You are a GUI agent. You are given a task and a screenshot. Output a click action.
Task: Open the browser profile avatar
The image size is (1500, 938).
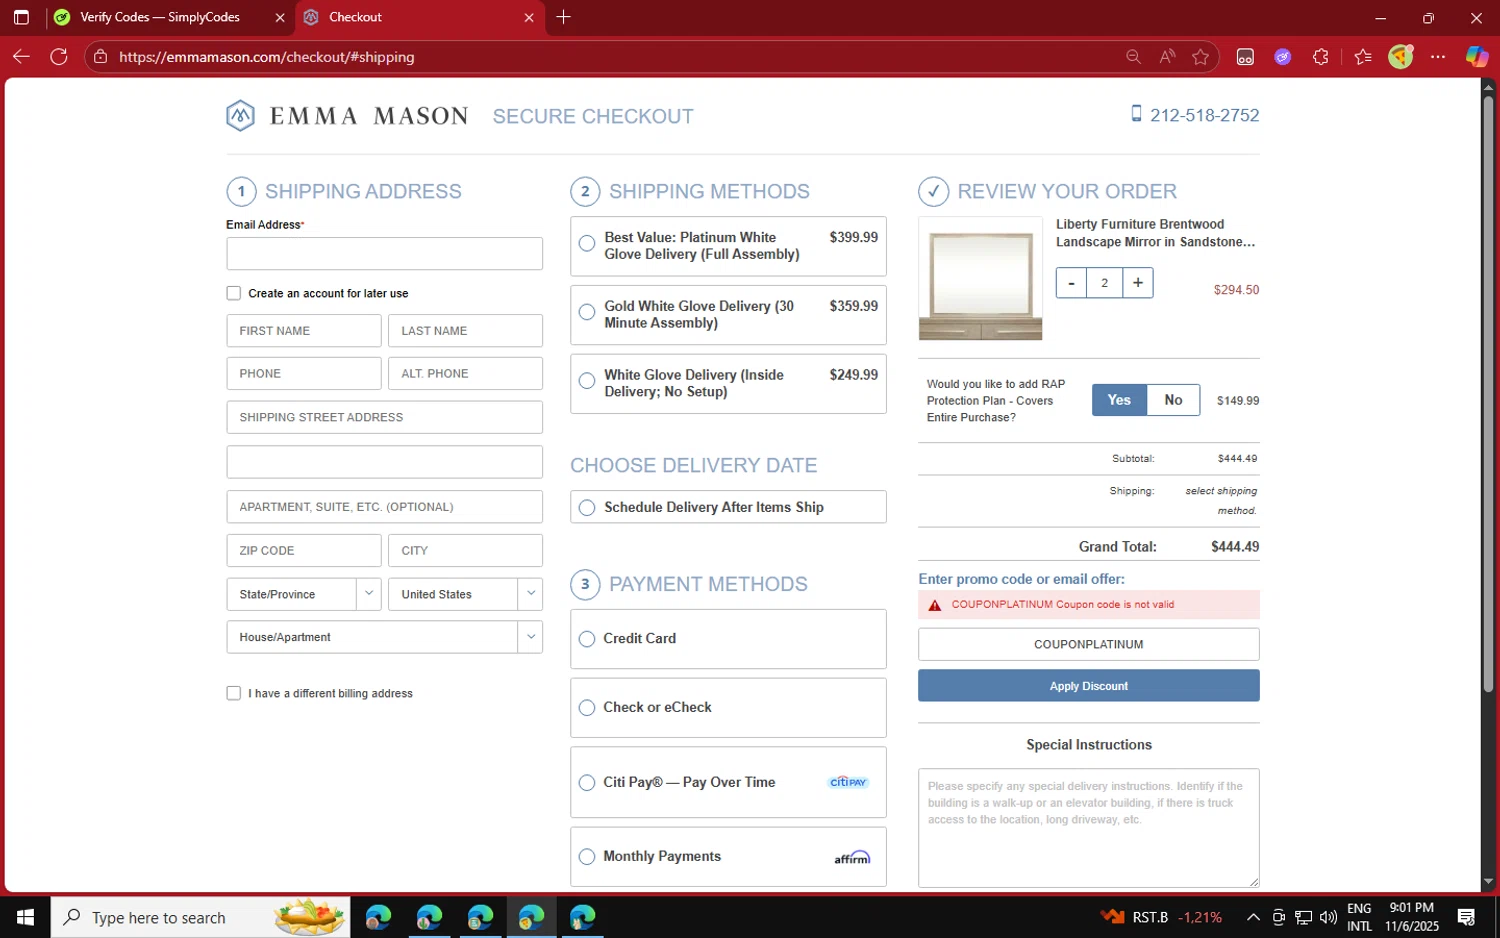(1401, 57)
